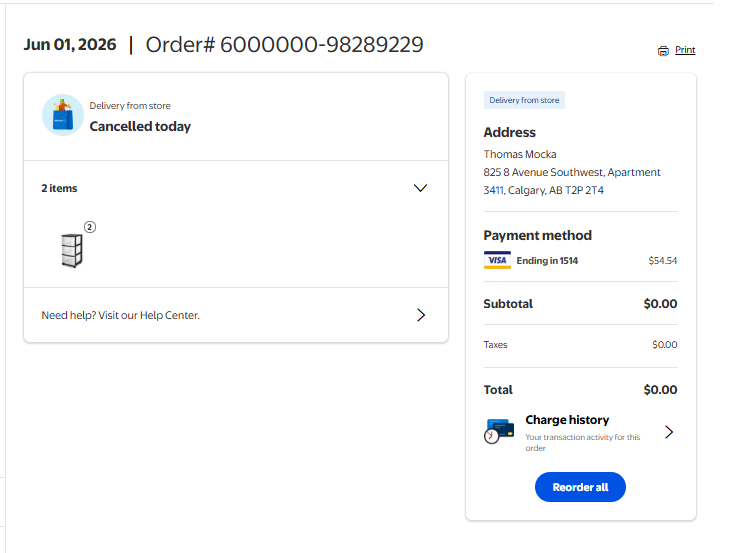
Task: Click the quantity badge showing 2
Action: (90, 227)
